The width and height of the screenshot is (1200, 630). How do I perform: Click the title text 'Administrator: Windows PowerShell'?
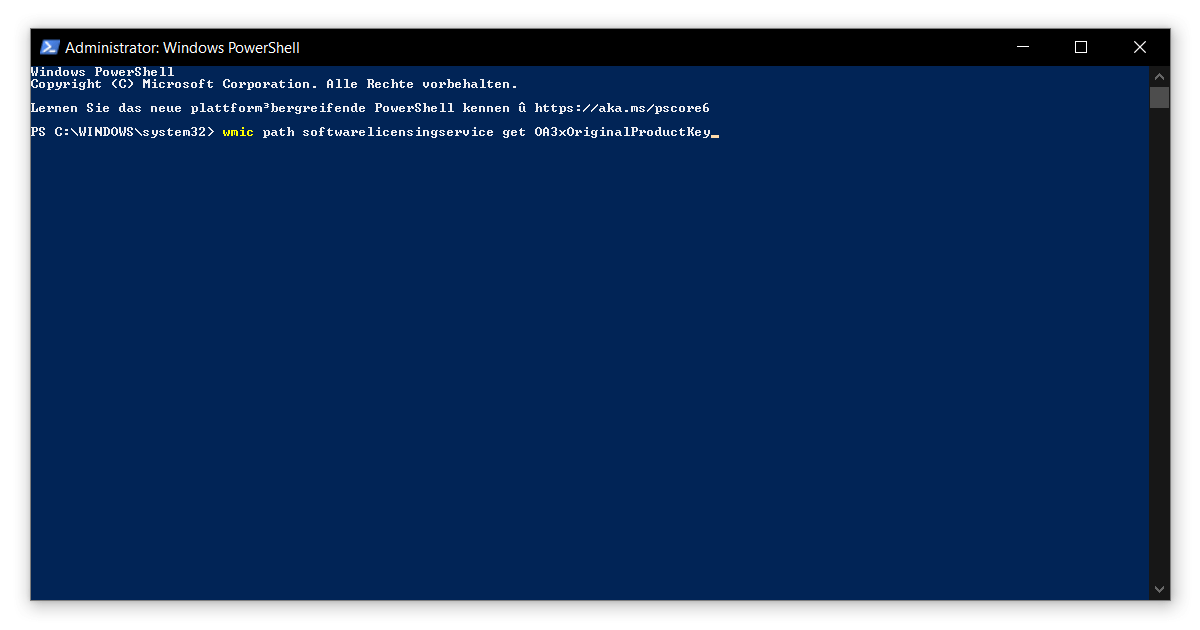click(x=182, y=47)
